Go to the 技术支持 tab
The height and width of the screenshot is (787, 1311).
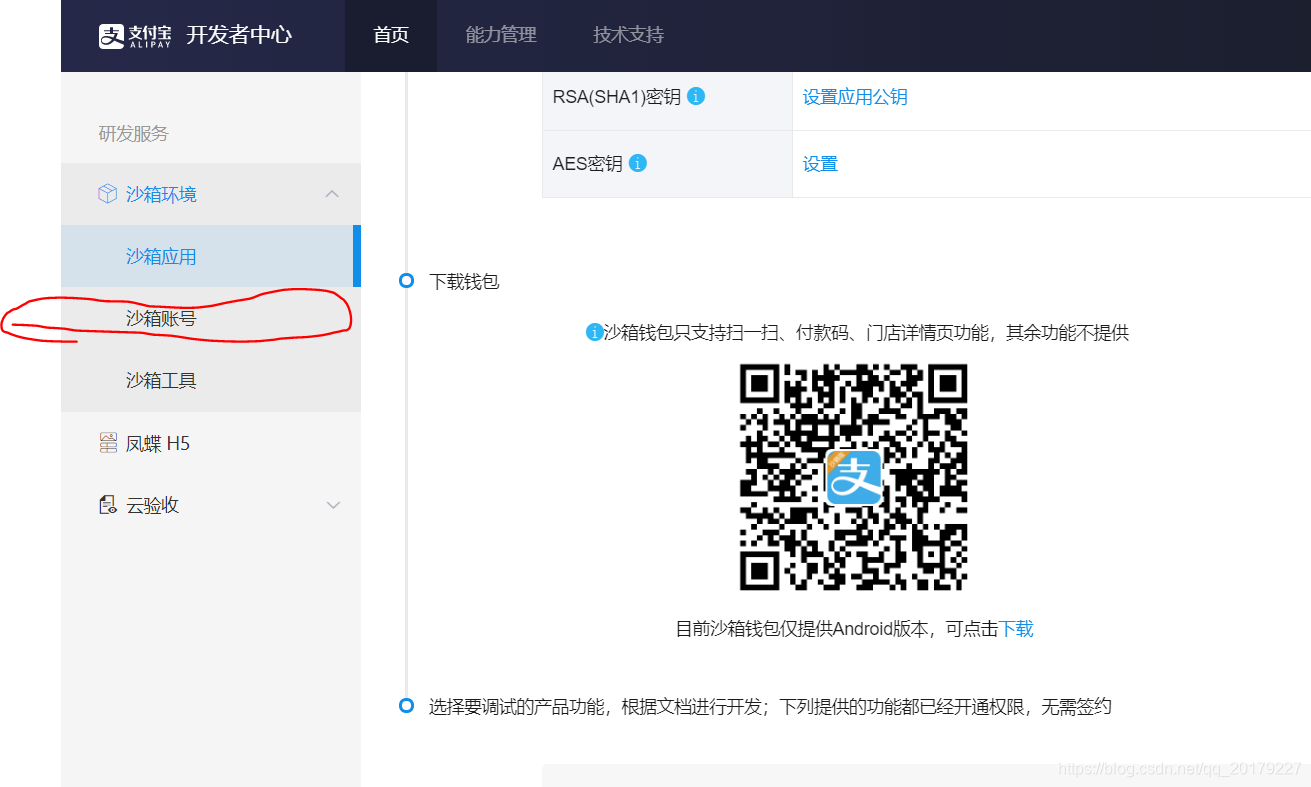tap(628, 35)
